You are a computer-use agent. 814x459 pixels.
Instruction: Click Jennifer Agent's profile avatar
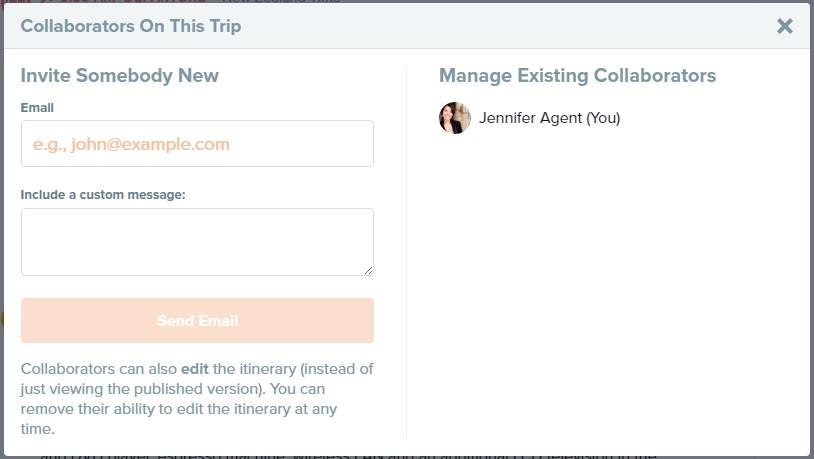pyautogui.click(x=455, y=118)
